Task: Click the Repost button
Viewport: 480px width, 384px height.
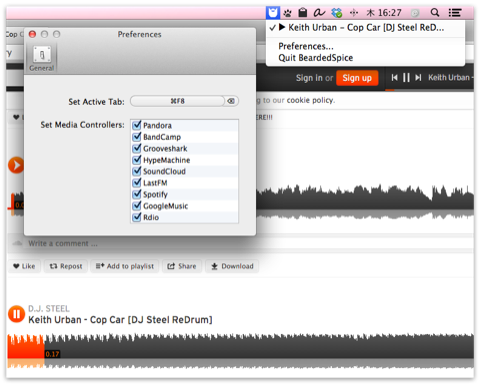Action: [66, 266]
